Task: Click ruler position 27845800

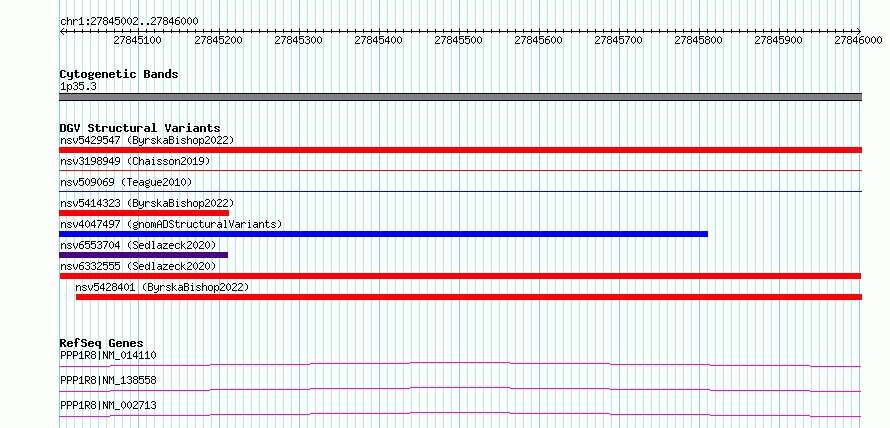Action: 699,41
